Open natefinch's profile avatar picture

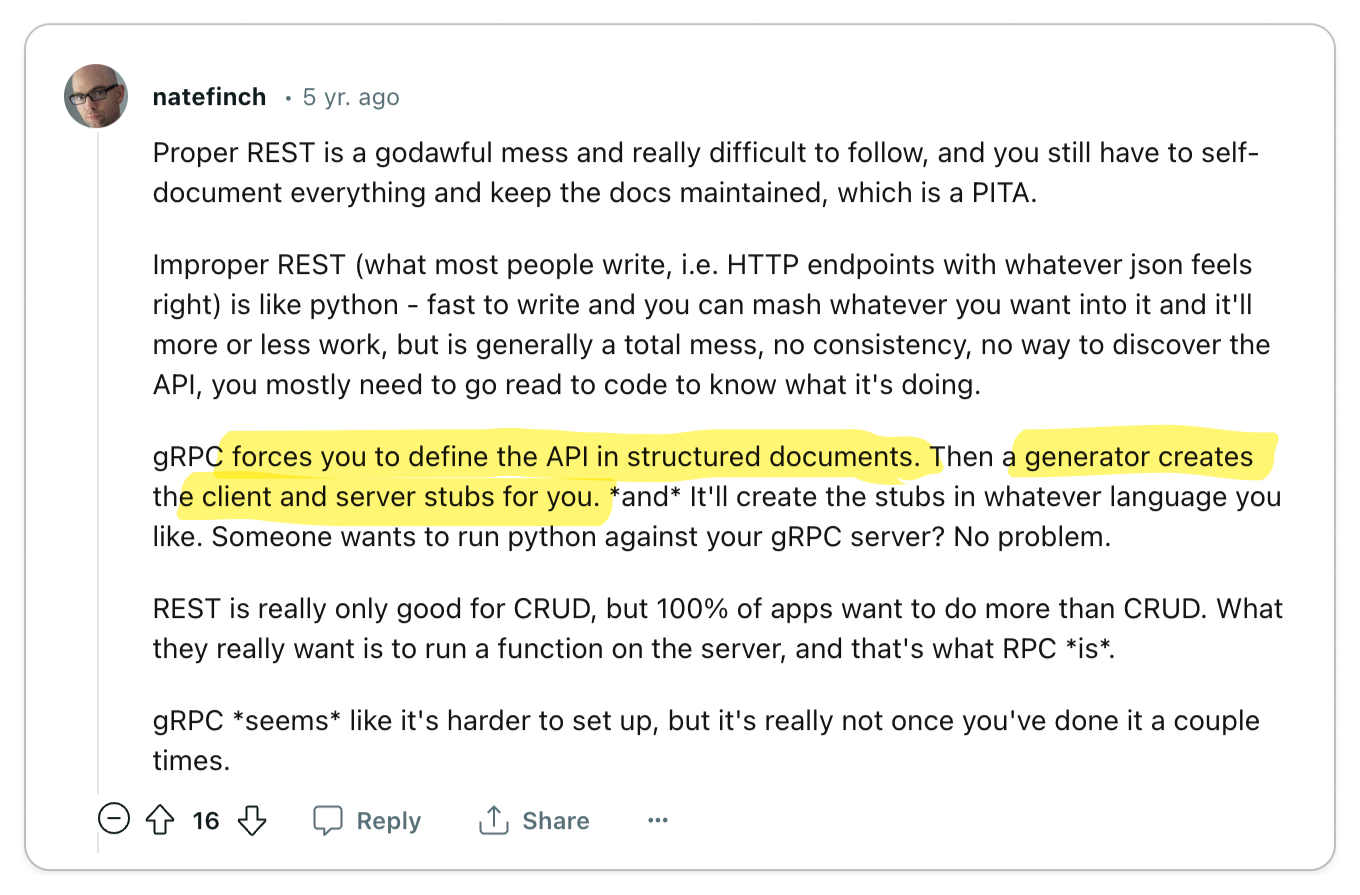pos(96,96)
